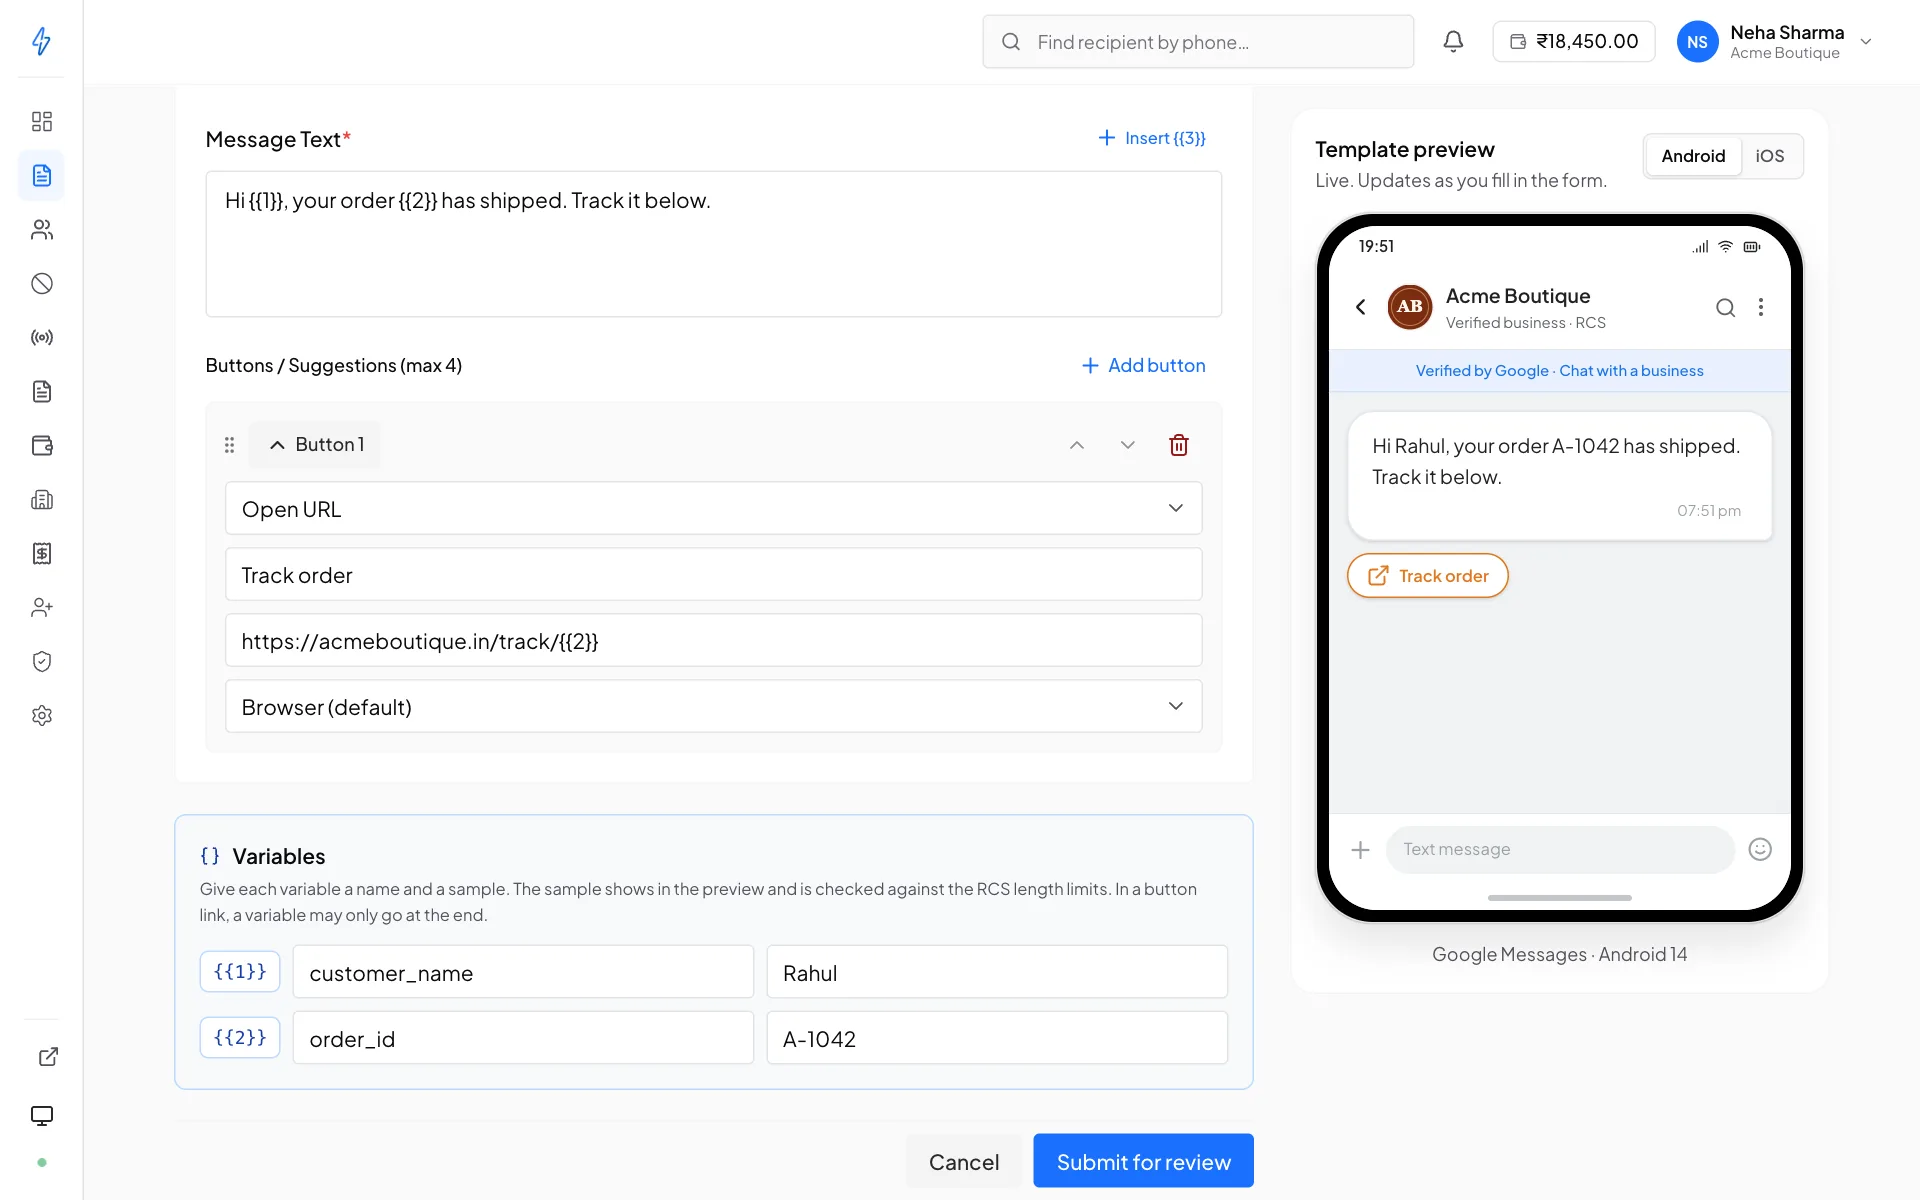The image size is (1920, 1200).
Task: Switch preview to iOS
Action: point(1769,156)
